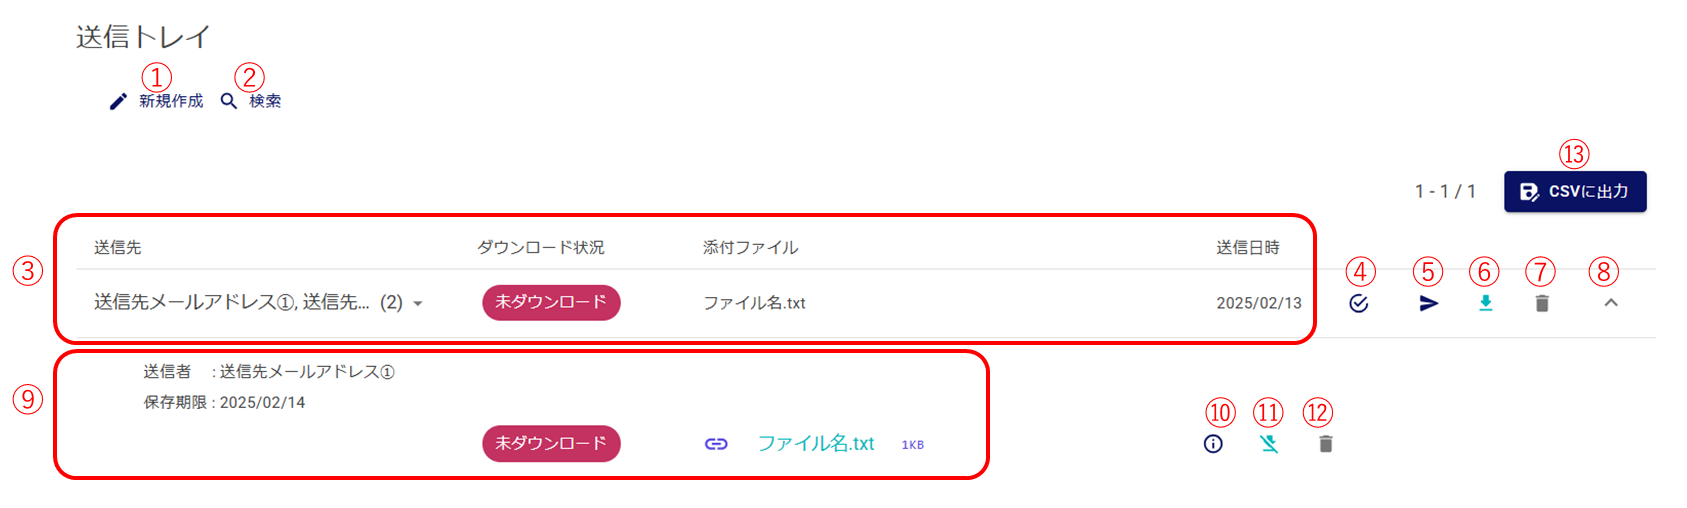
Task: Click the circled checkmark icon in the row
Action: (x=1358, y=303)
